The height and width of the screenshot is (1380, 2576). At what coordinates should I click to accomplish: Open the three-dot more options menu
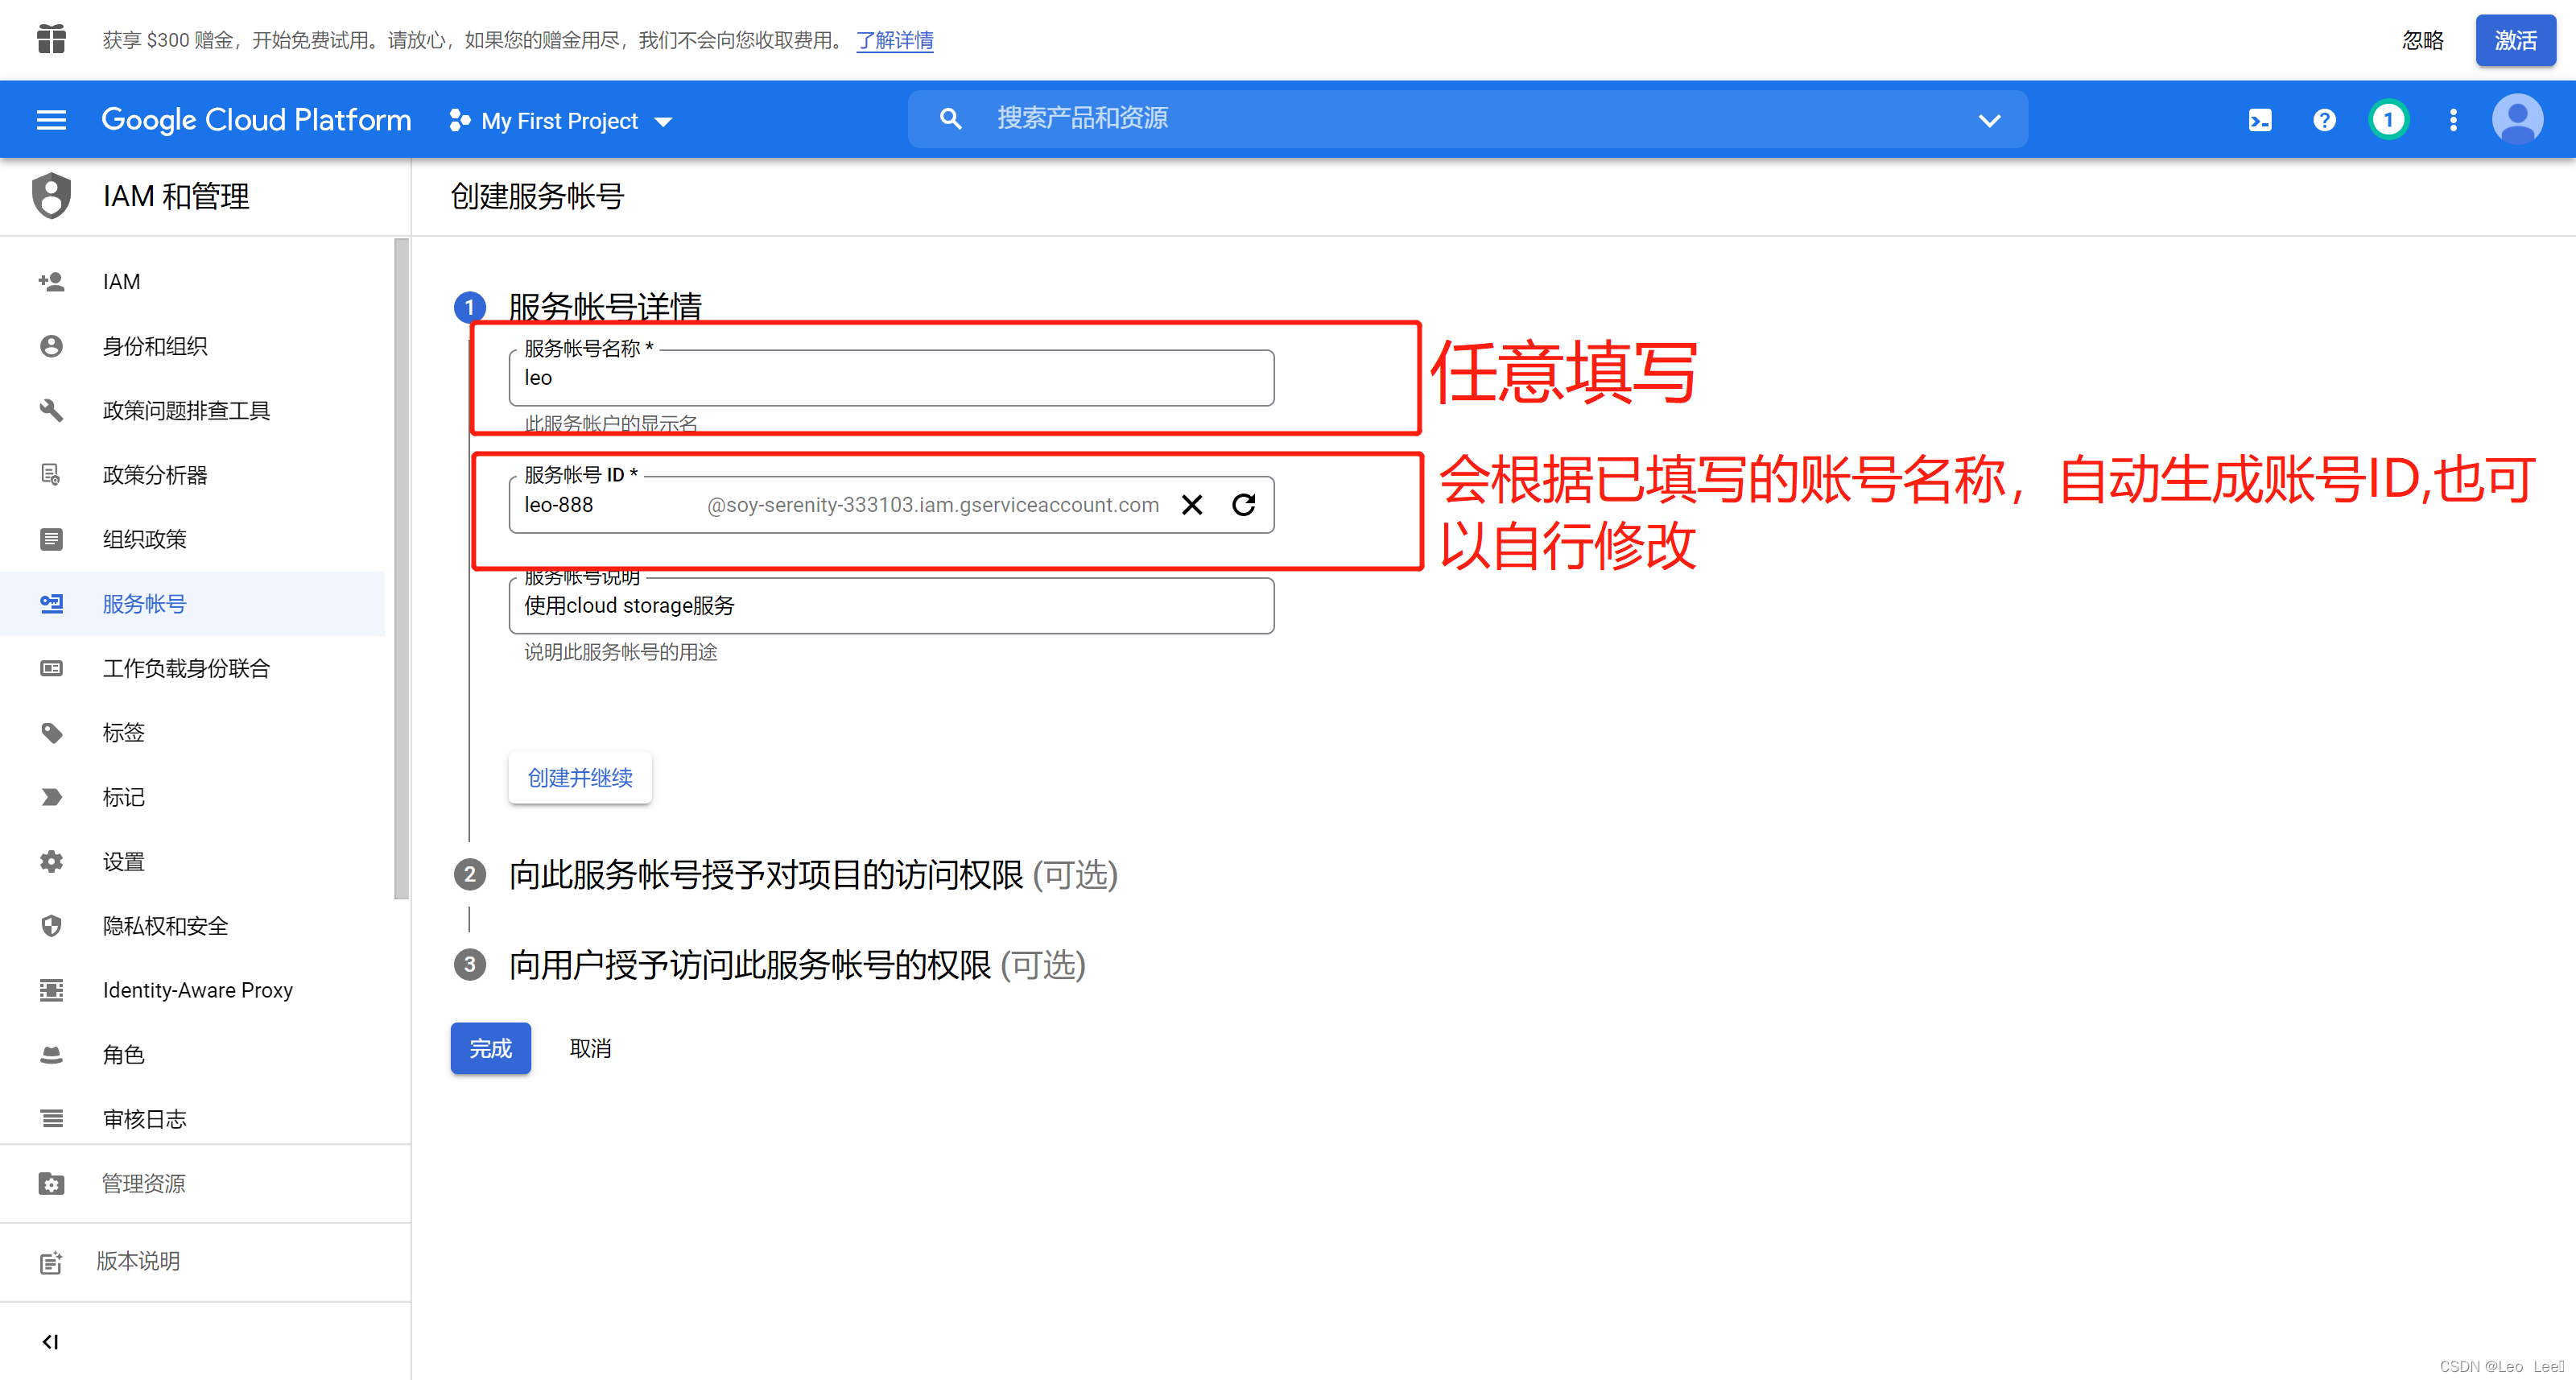[2452, 120]
